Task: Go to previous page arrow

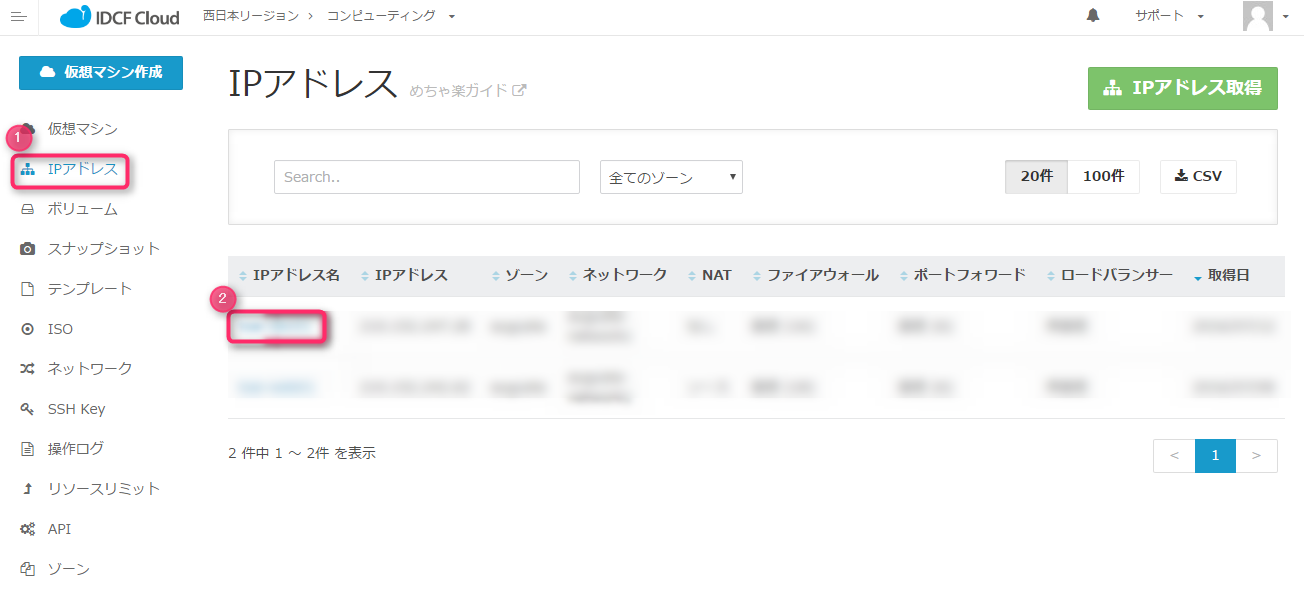Action: click(x=1174, y=456)
